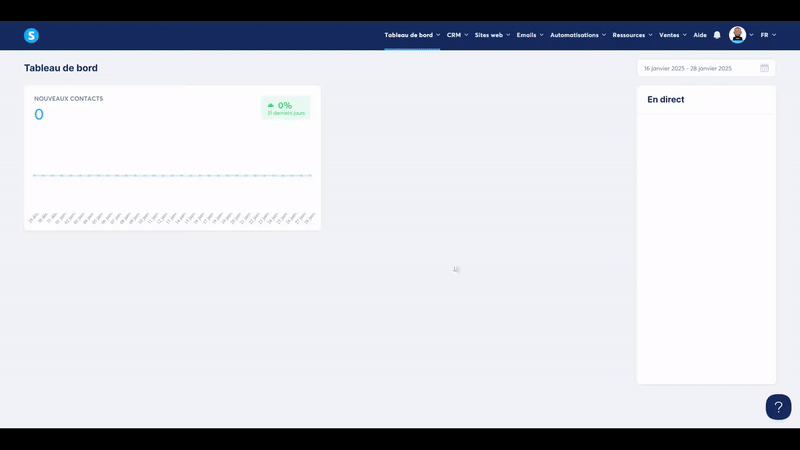Click chevron beside Emails
The image size is (800, 450).
tap(541, 35)
